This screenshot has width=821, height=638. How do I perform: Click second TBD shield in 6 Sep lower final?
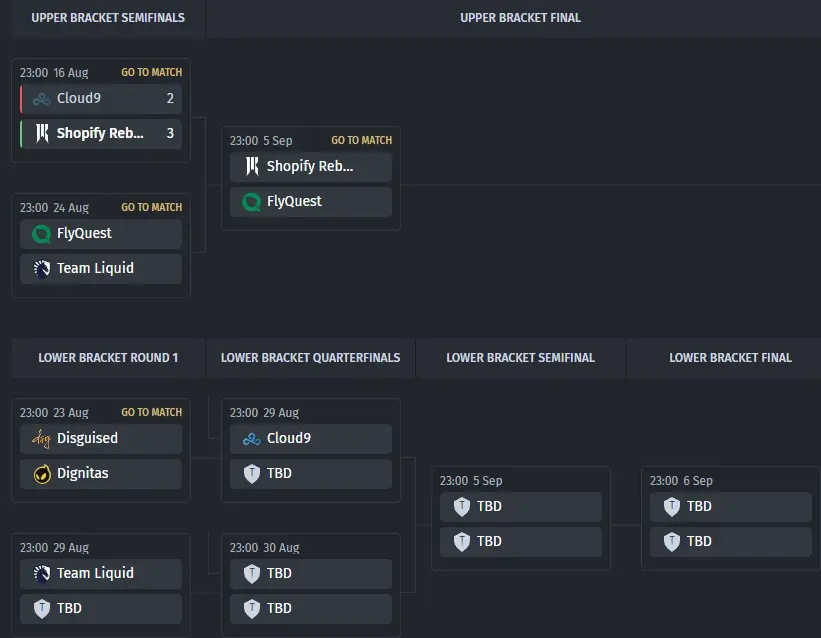pyautogui.click(x=672, y=542)
